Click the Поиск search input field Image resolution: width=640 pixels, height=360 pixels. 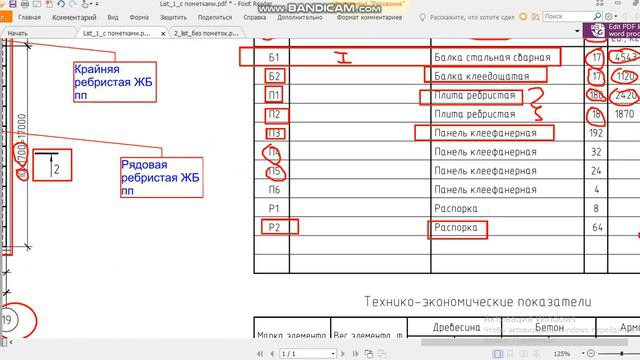point(567,16)
